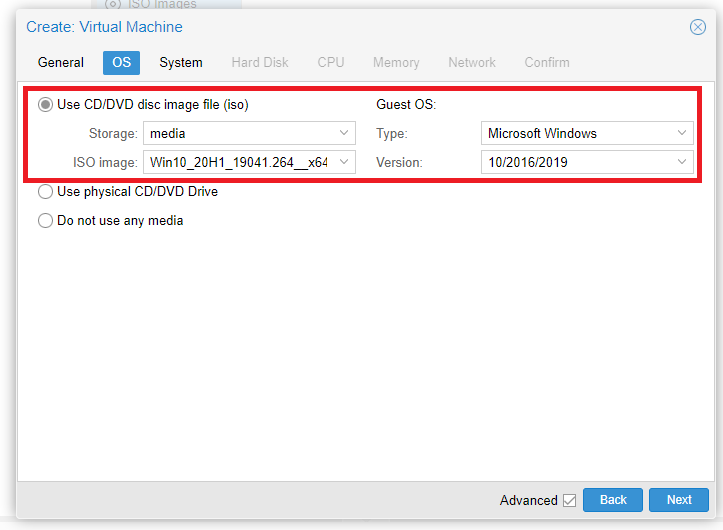Close the Create Virtual Machine dialog
723x530 pixels.
pos(698,27)
